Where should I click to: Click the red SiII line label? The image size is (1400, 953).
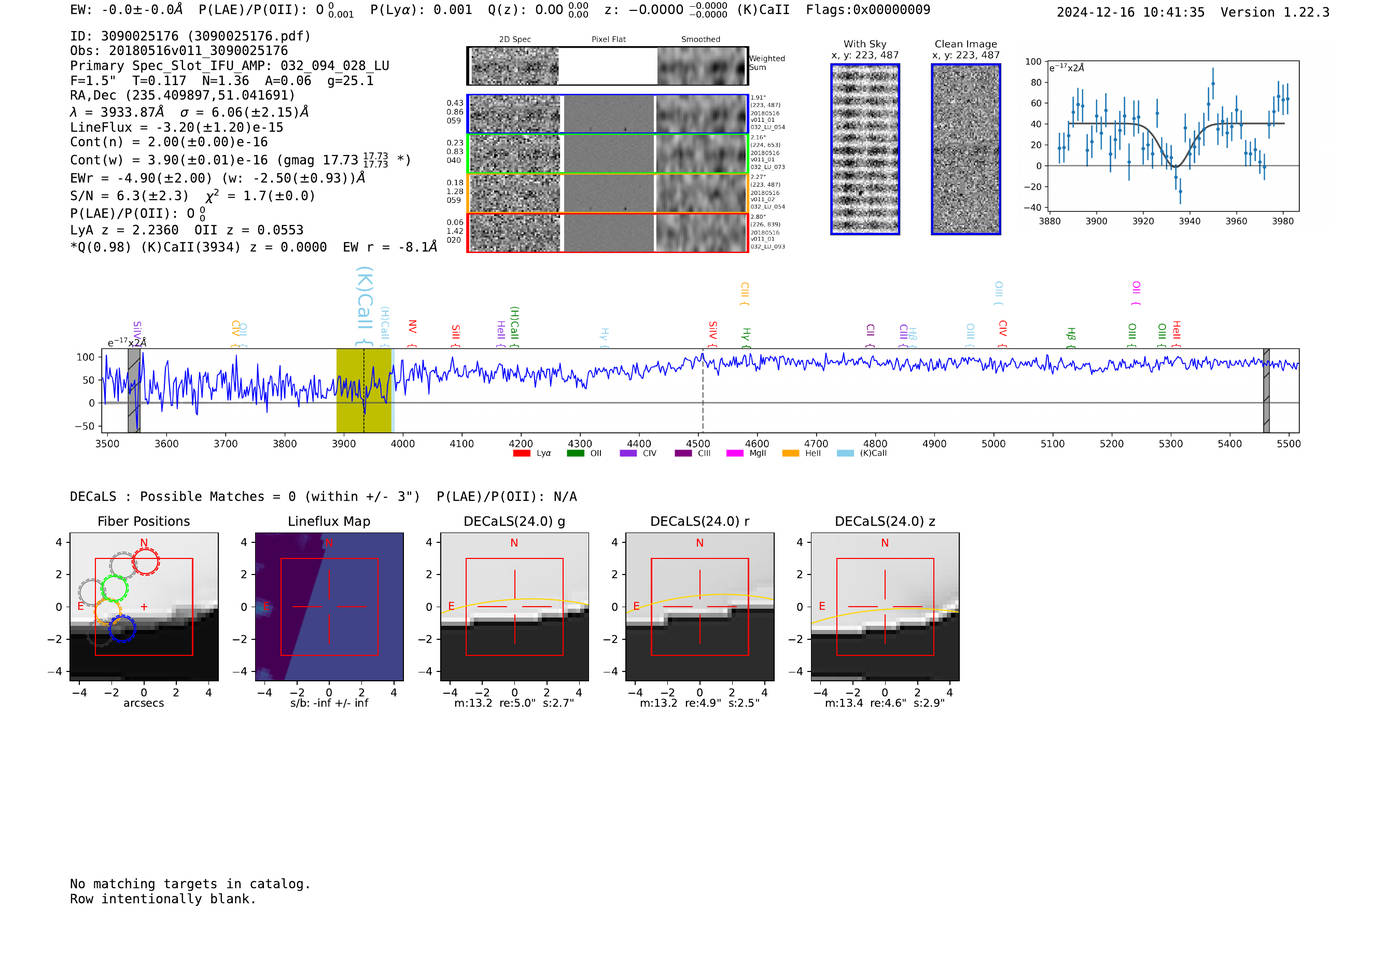[x=456, y=335]
